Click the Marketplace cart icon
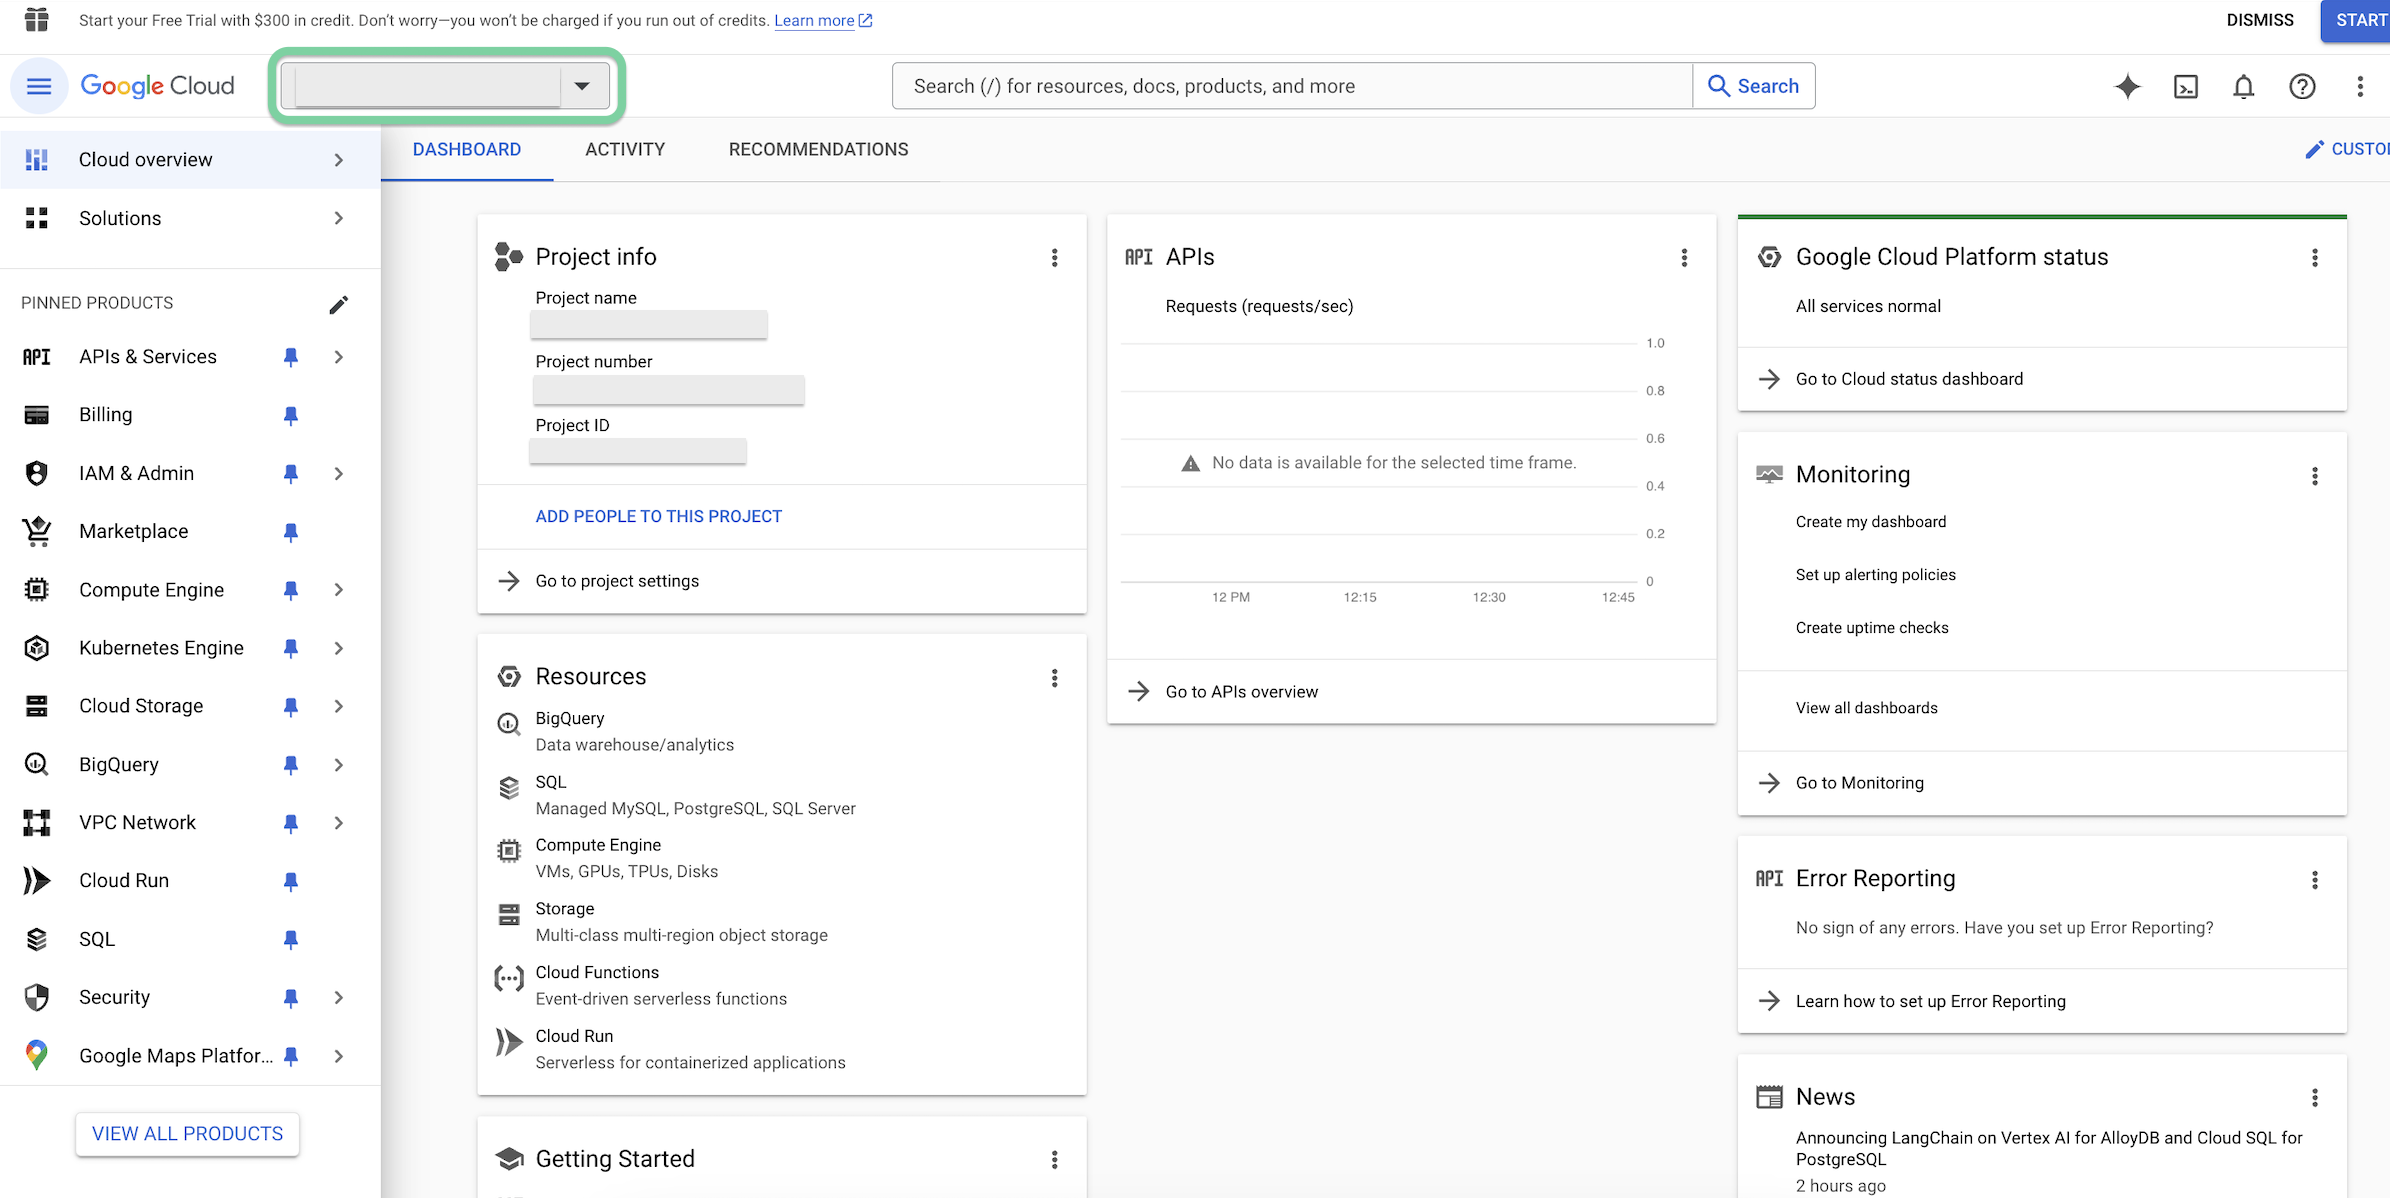This screenshot has height=1198, width=2390. 37,531
